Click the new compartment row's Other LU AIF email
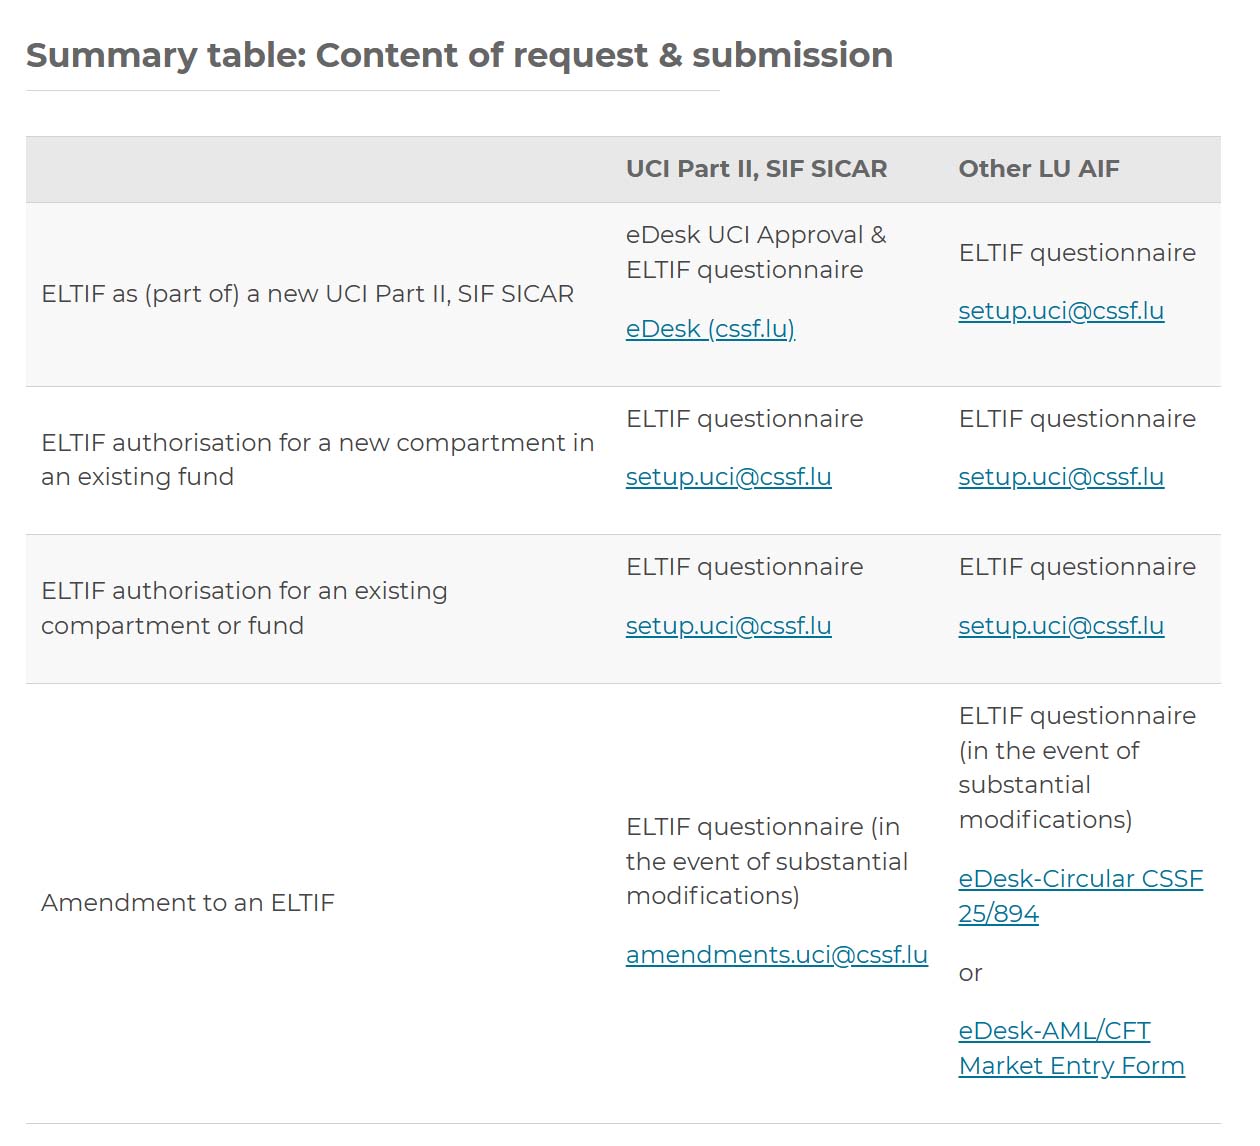The width and height of the screenshot is (1260, 1146). [x=1061, y=477]
